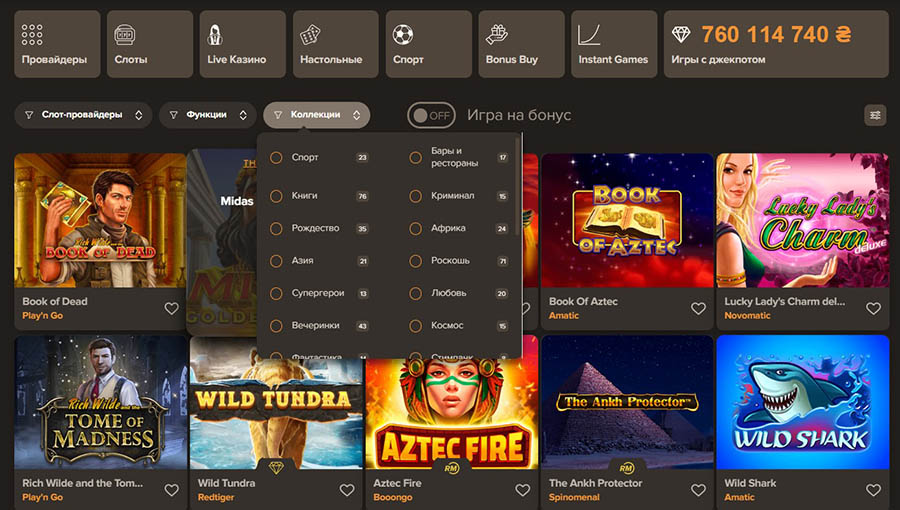The height and width of the screenshot is (510, 900).
Task: Open the Слот-провайдеры filter dropdown
Action: [x=83, y=115]
